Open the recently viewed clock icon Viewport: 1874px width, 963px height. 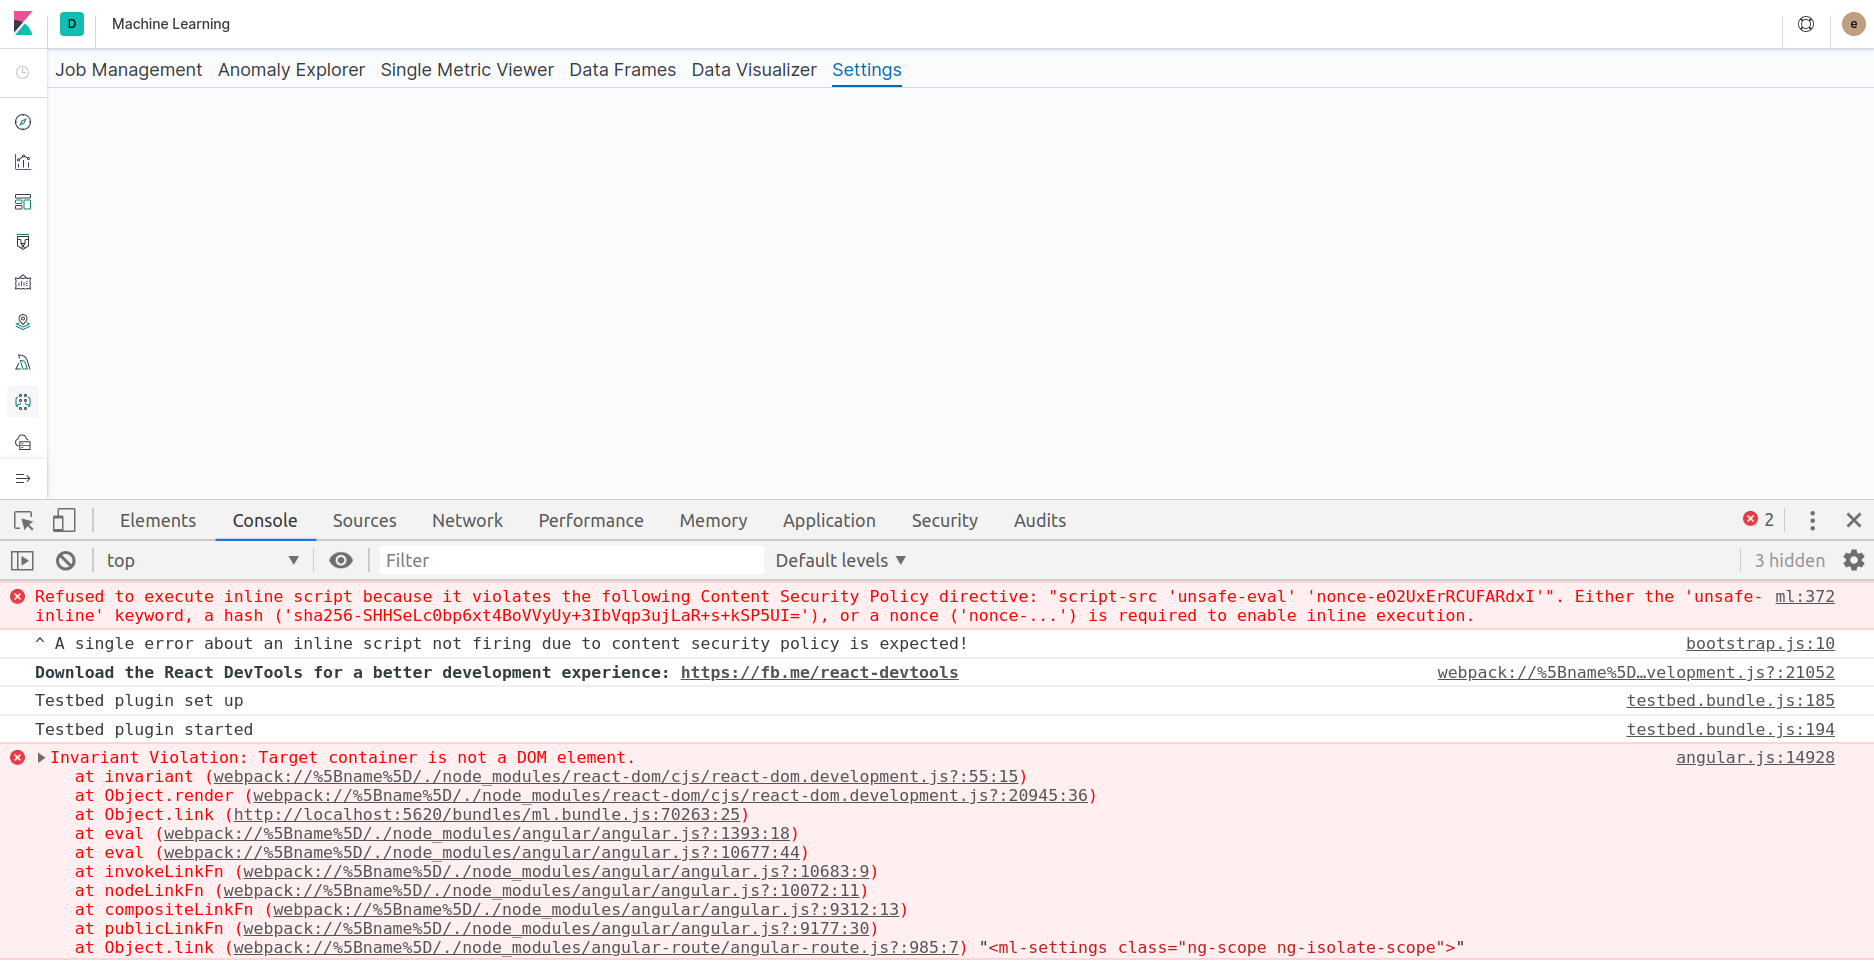(23, 72)
